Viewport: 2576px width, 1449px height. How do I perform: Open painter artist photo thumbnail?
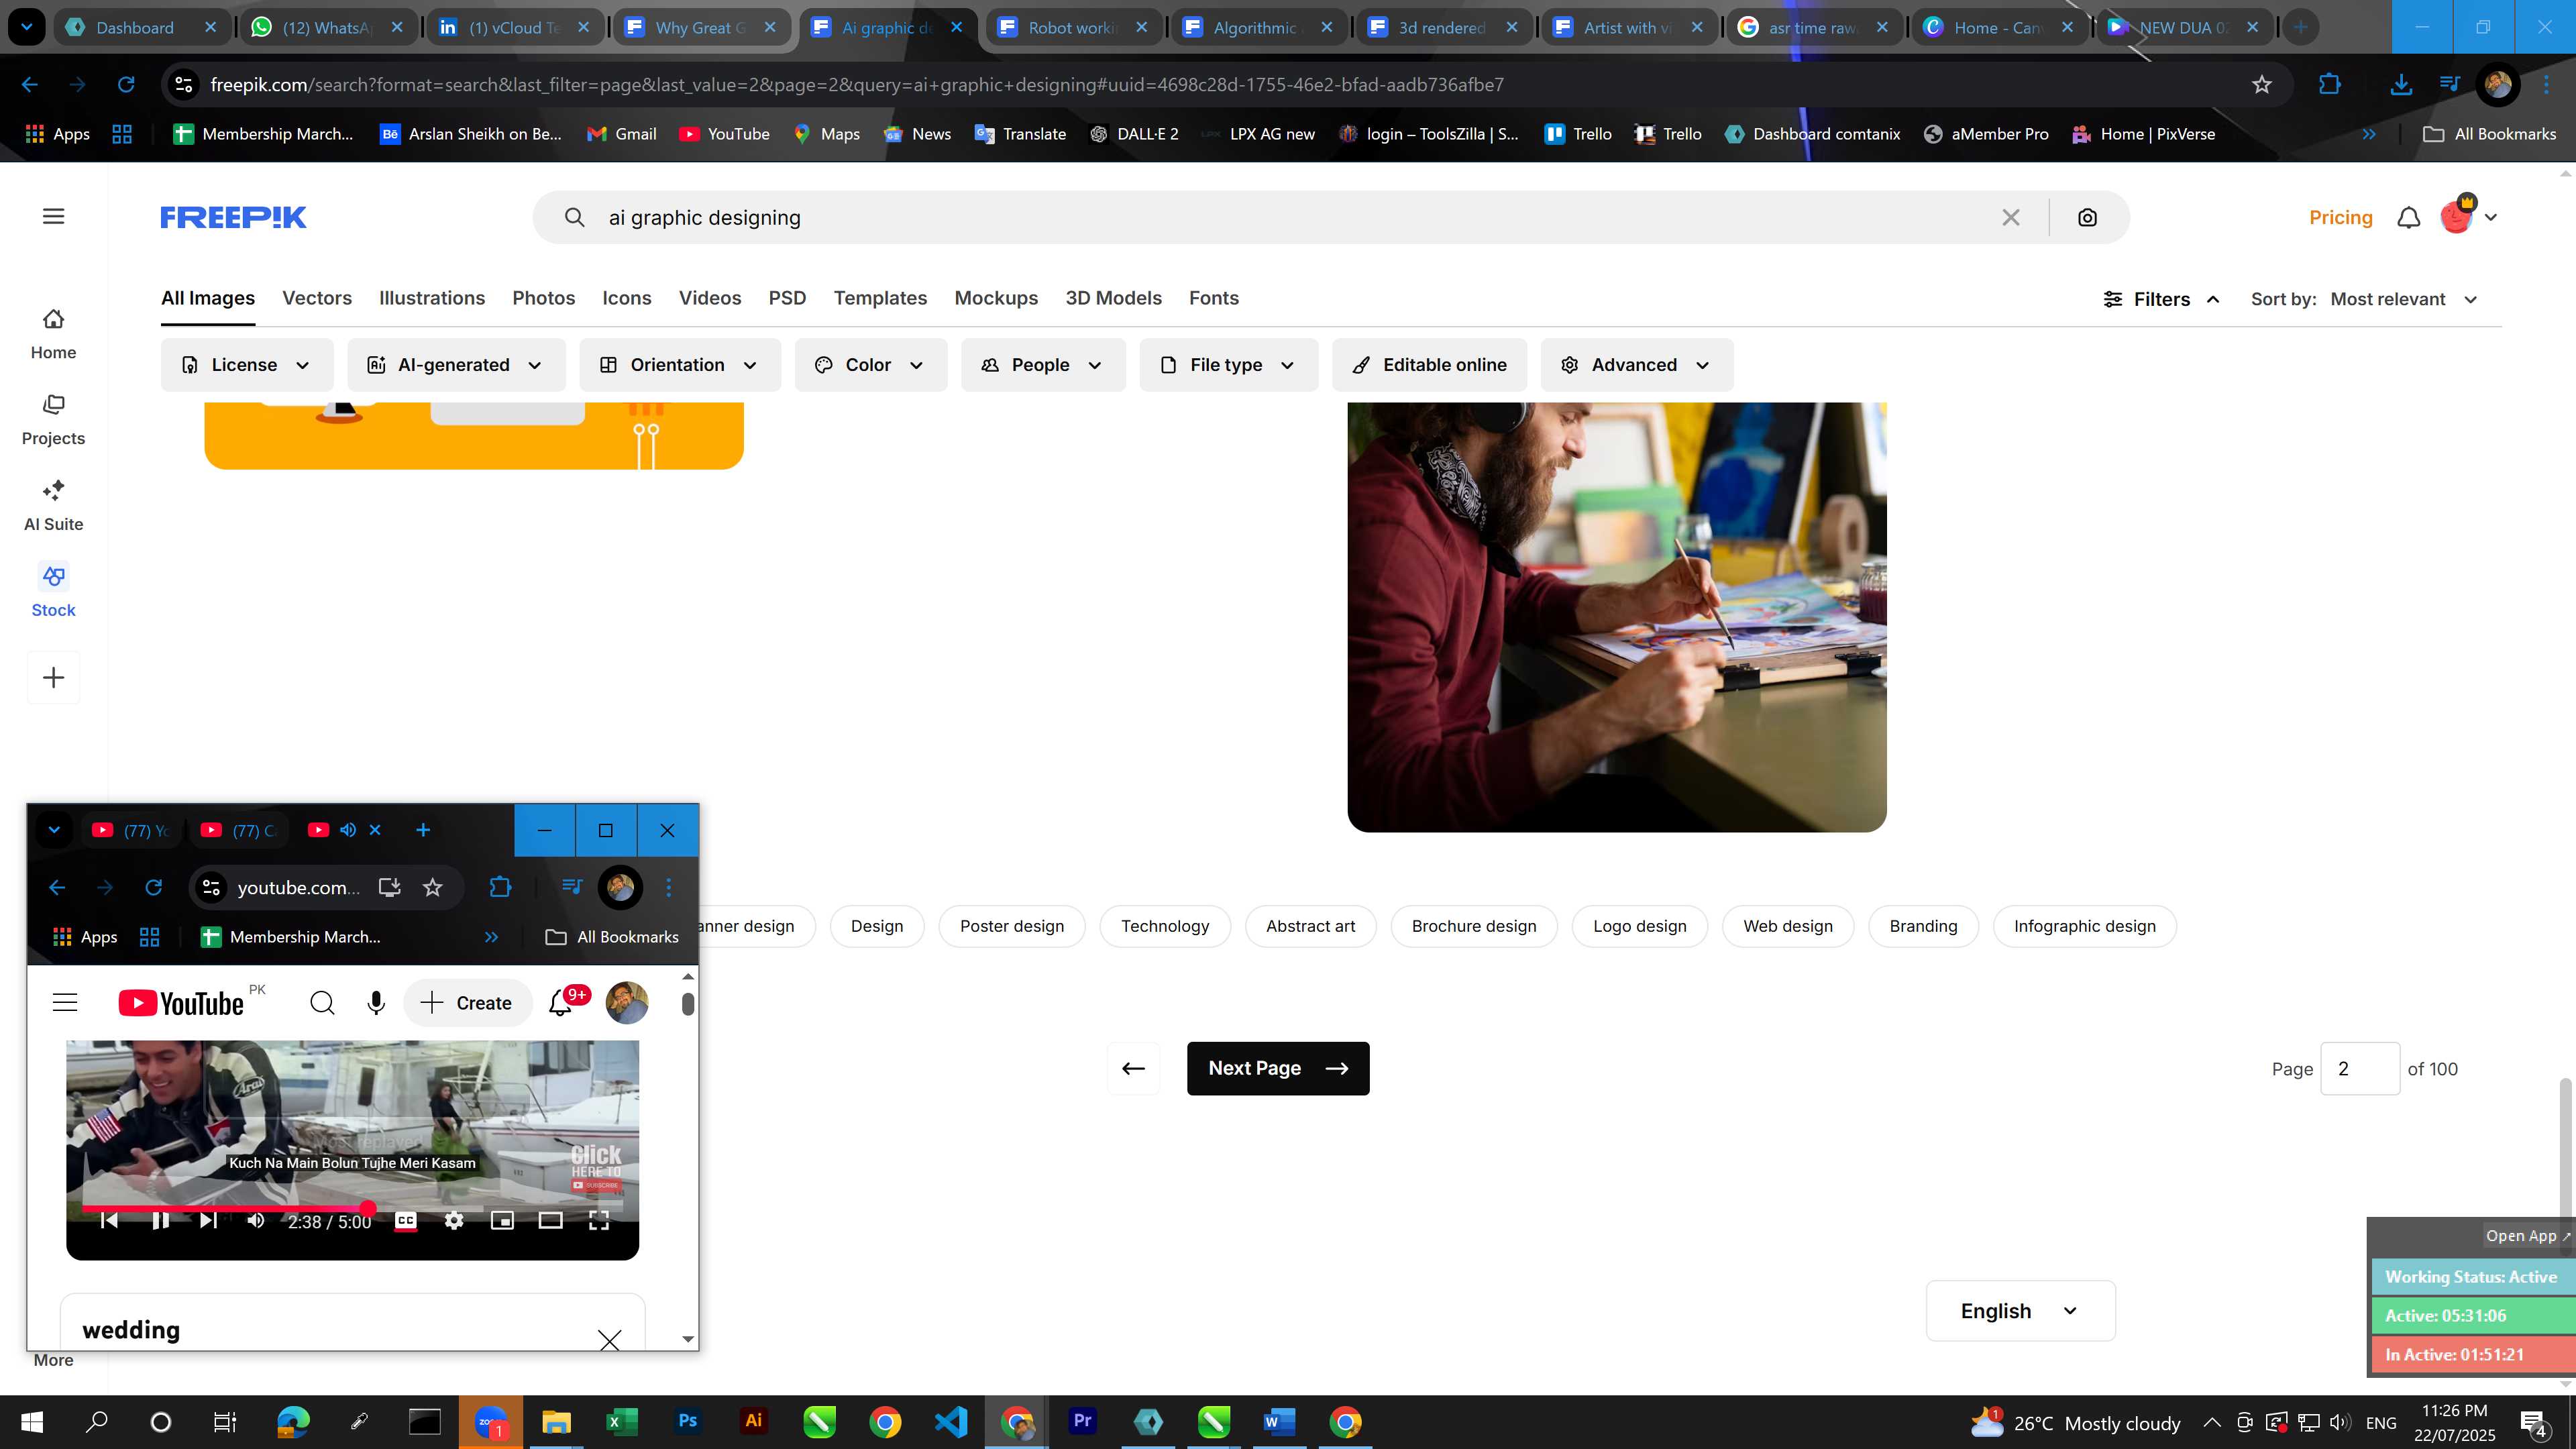(x=1617, y=617)
